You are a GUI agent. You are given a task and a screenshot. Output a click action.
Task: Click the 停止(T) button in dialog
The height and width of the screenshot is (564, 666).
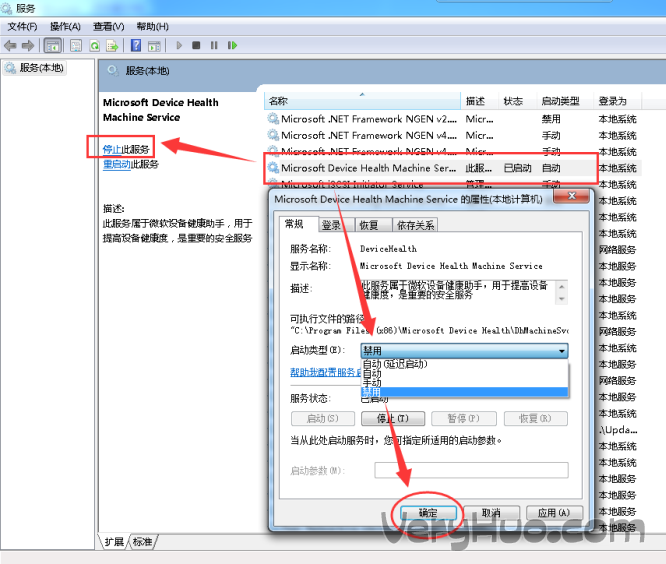pyautogui.click(x=393, y=418)
